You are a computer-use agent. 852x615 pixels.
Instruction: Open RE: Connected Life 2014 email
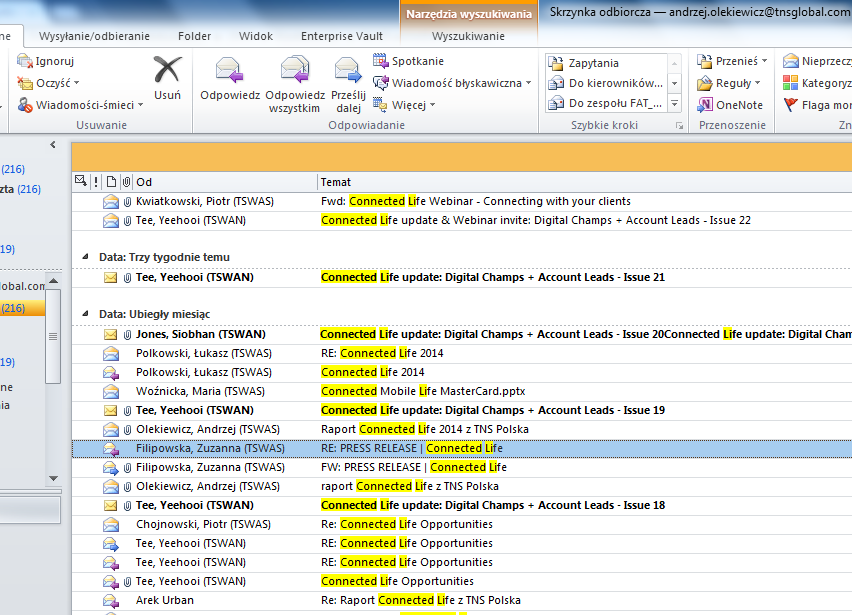pos(462,354)
